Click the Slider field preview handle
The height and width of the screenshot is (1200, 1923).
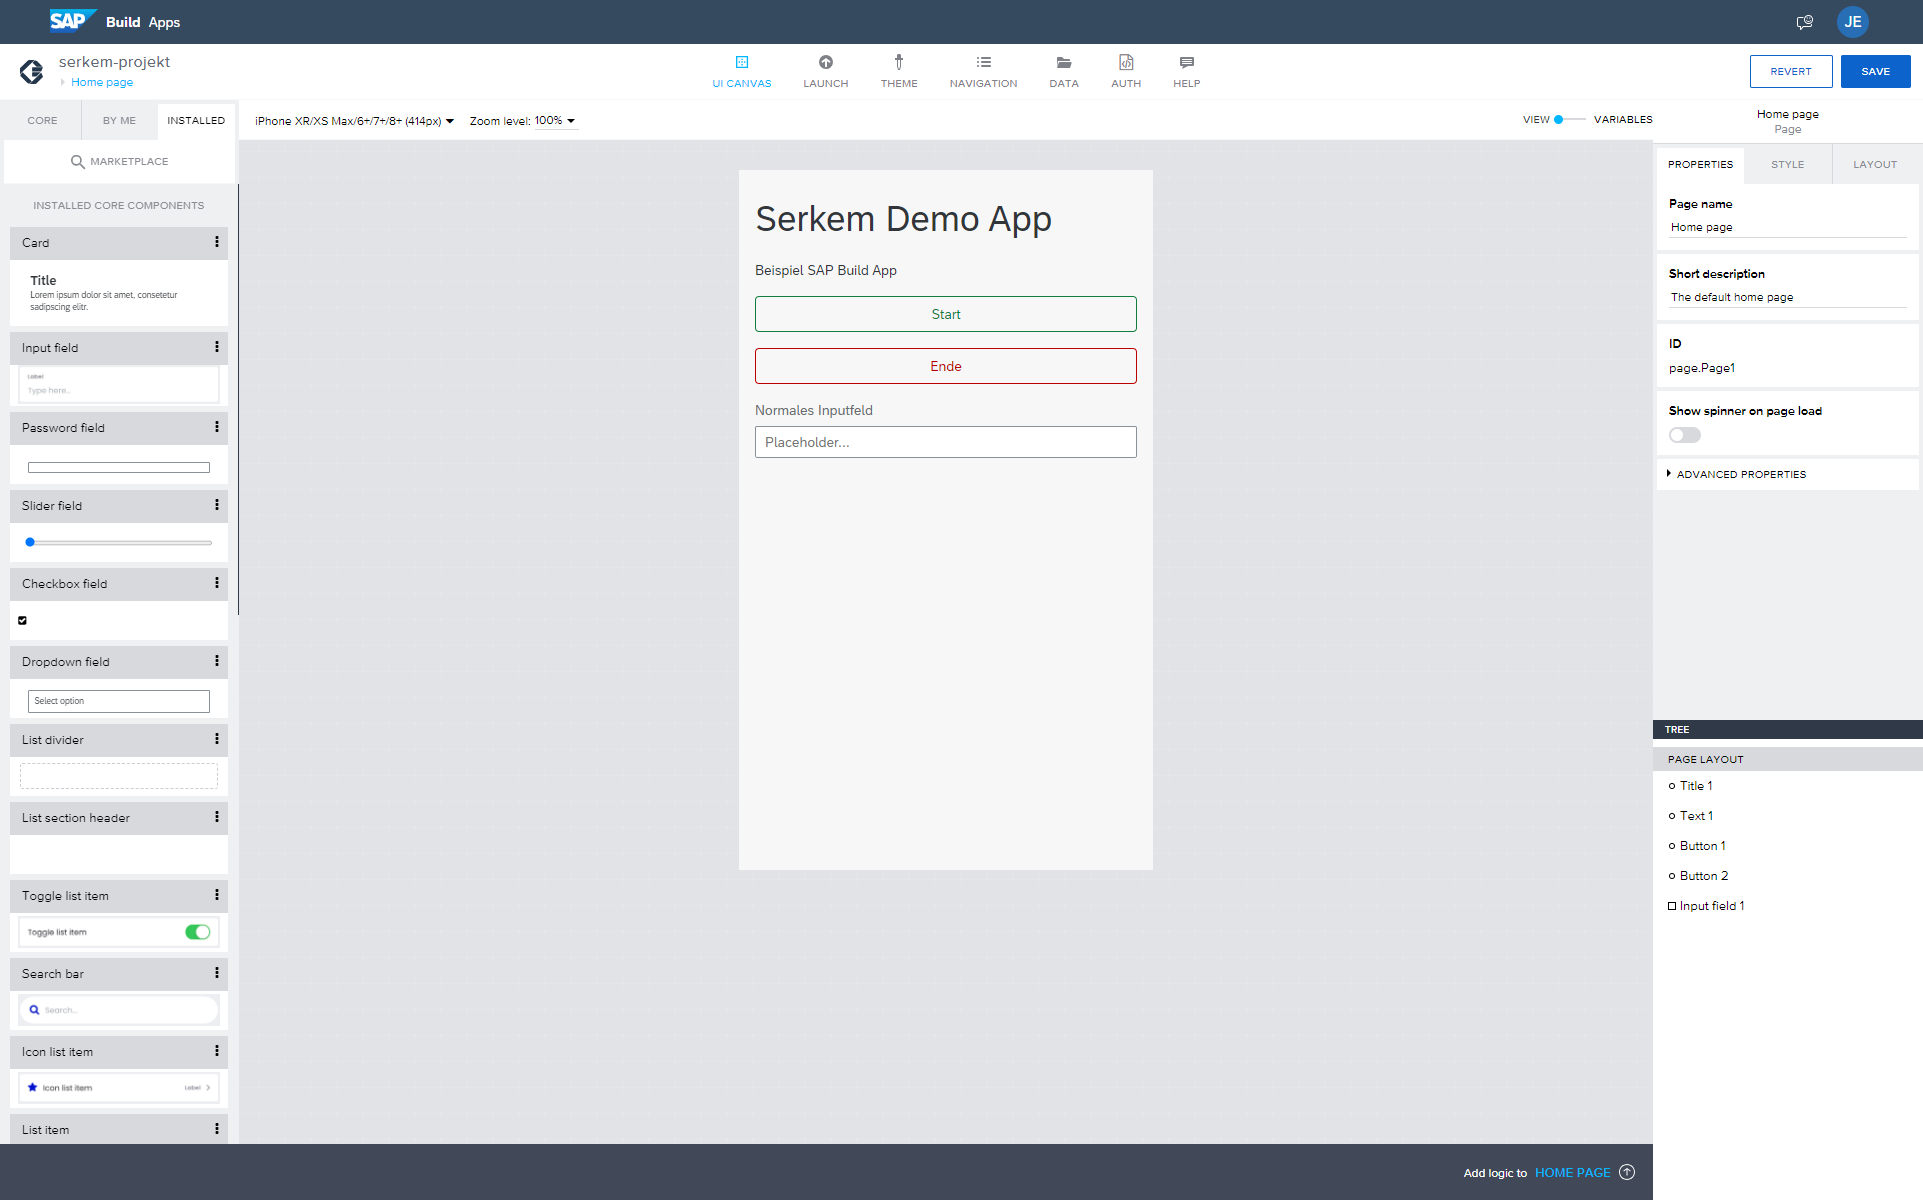[30, 542]
